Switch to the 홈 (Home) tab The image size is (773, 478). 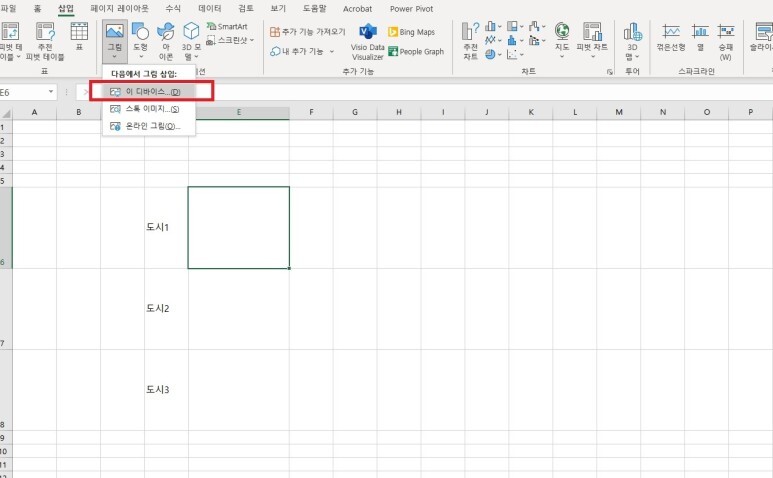37,8
